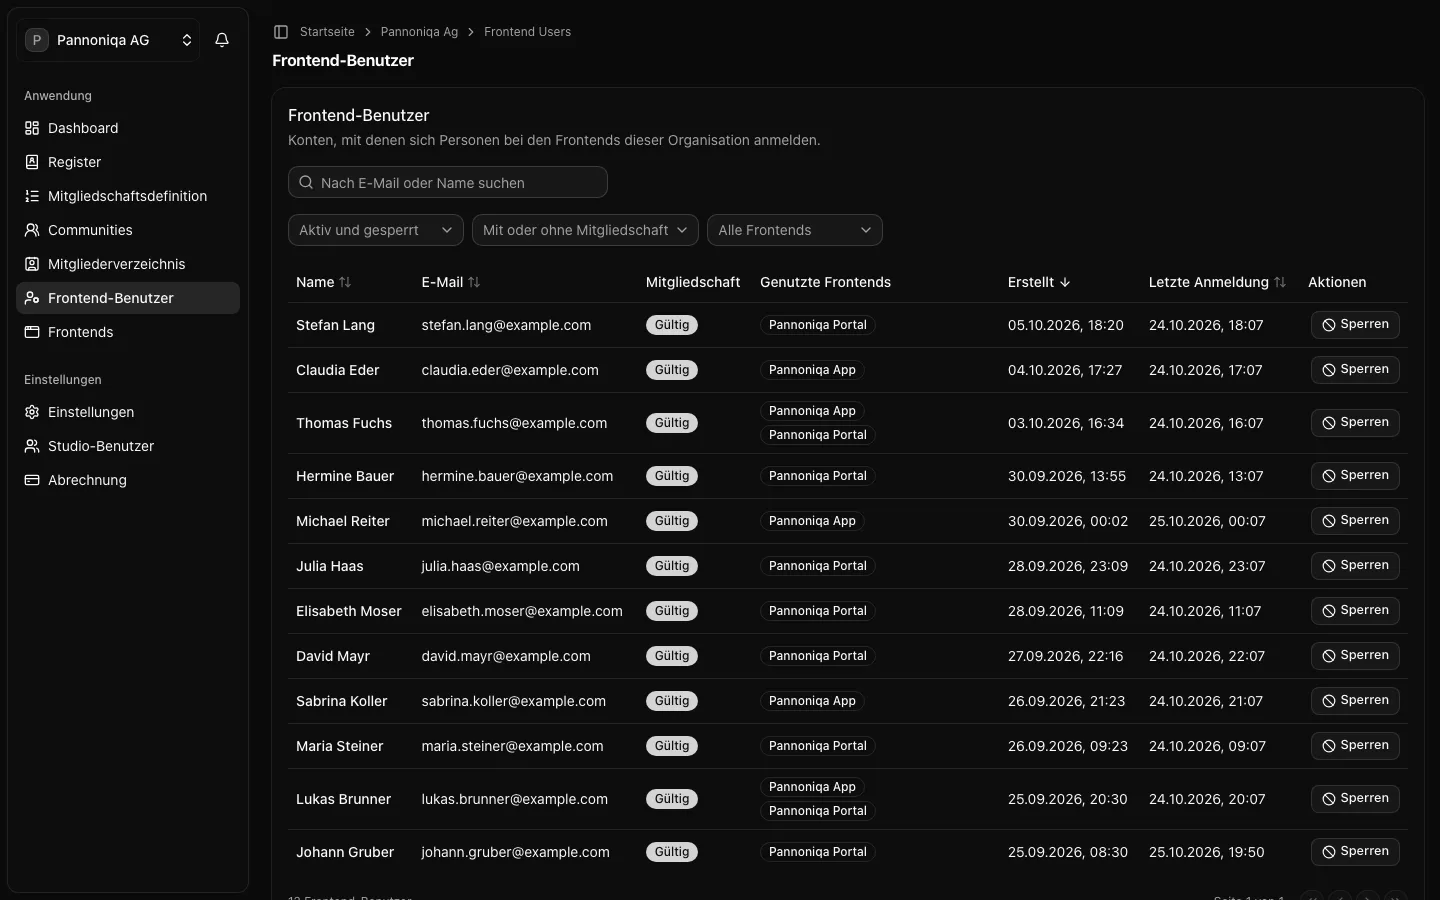Screen dimensions: 1440x900
Task: Go to Studio-Benutzer
Action: click(x=128, y=446)
